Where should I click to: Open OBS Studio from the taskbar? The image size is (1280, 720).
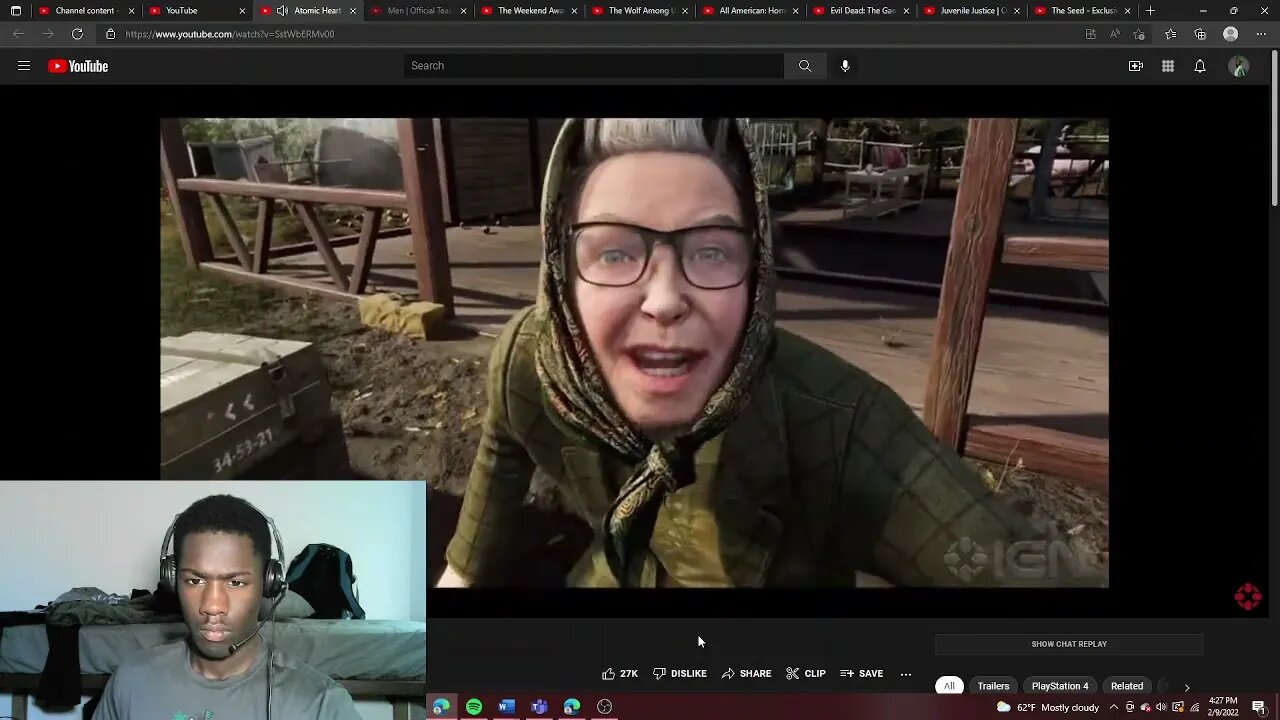(x=604, y=707)
